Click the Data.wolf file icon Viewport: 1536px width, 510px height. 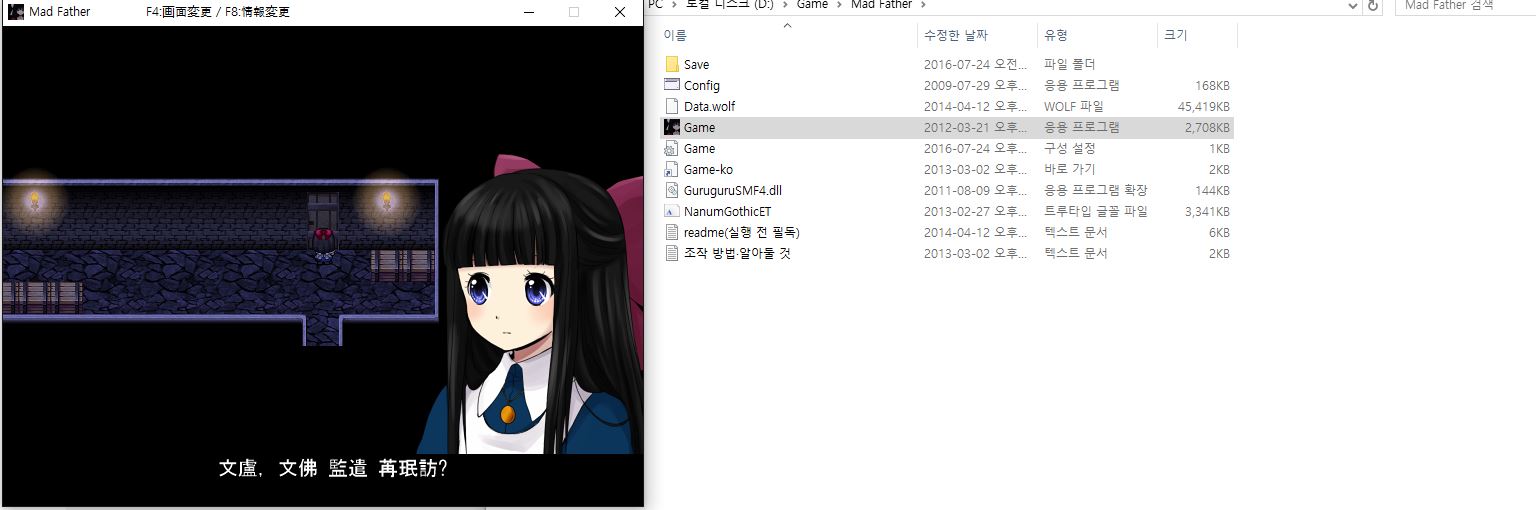tap(672, 106)
